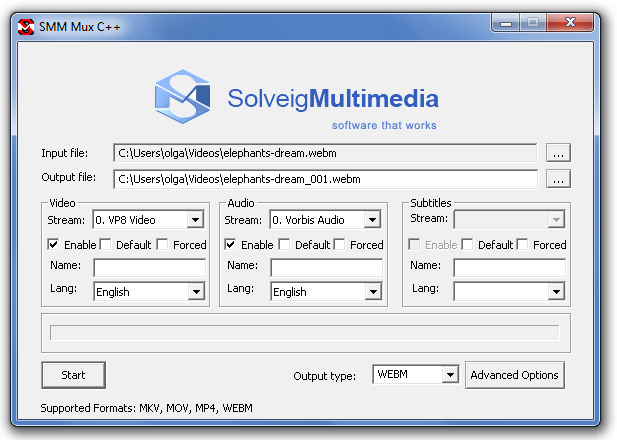Open the Output type WEBM dropdown
The height and width of the screenshot is (440, 617).
(x=416, y=374)
